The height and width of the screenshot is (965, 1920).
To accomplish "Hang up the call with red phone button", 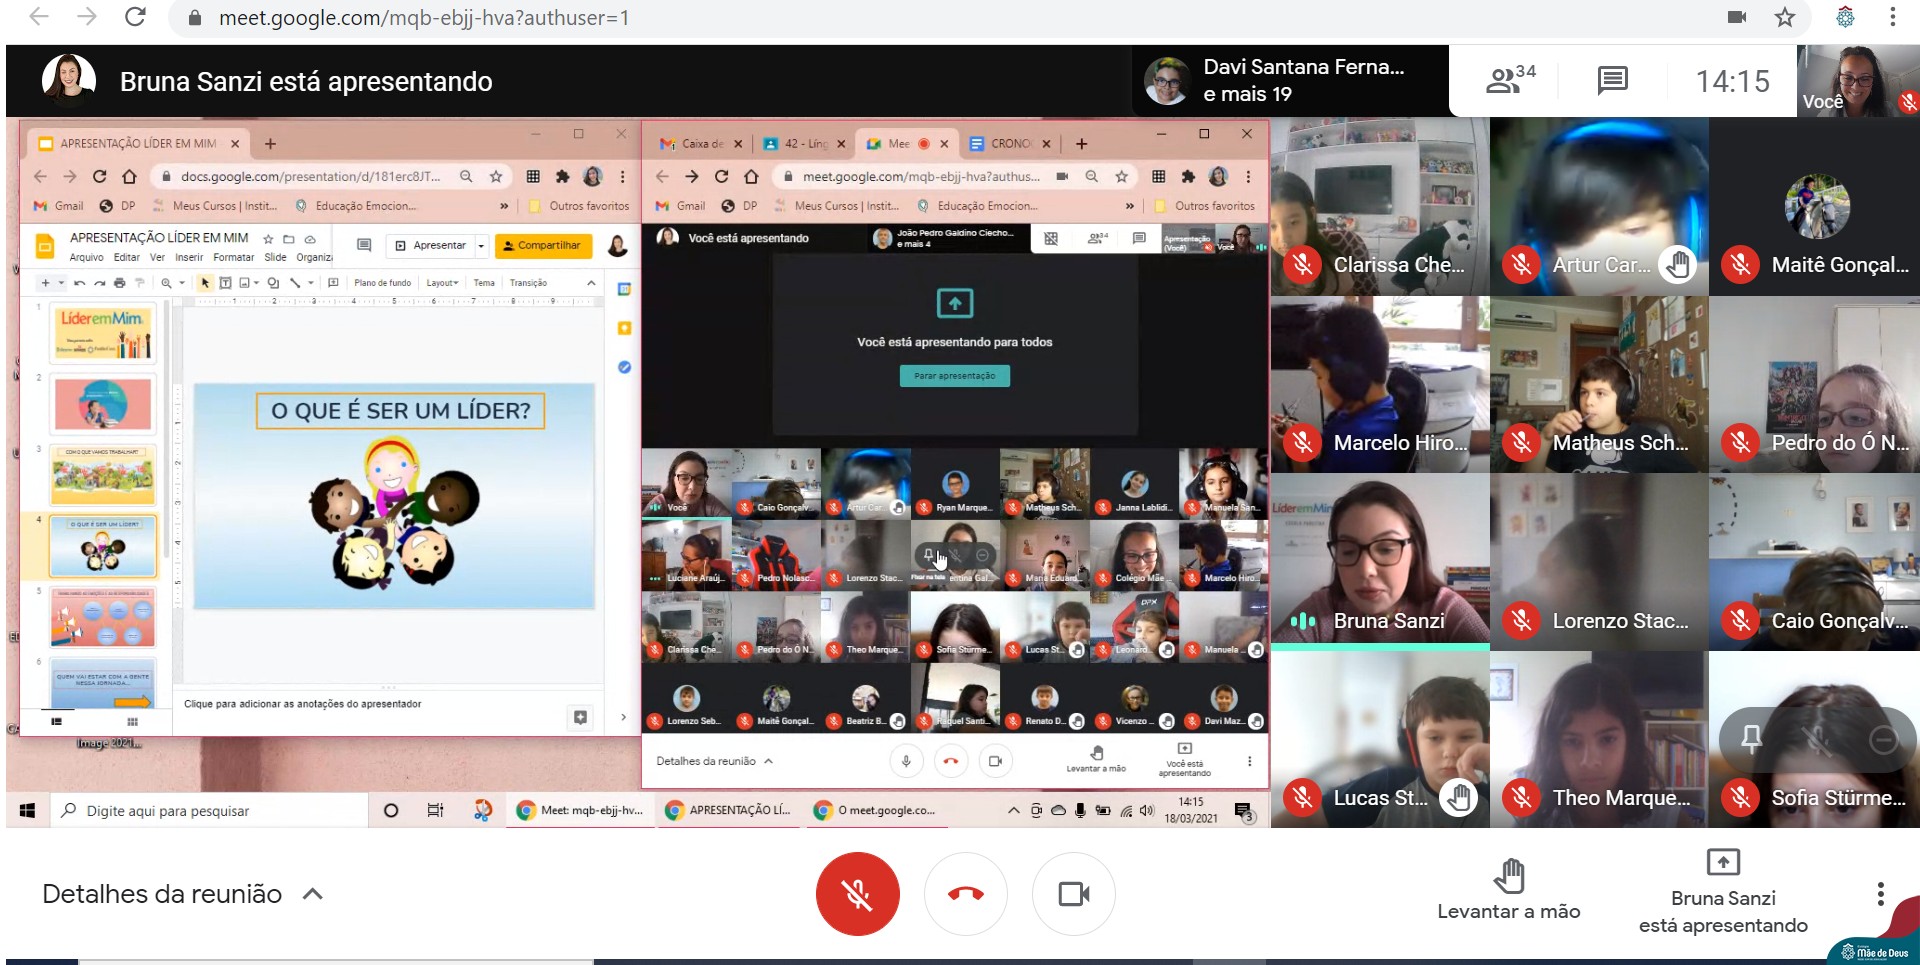I will pyautogui.click(x=965, y=893).
